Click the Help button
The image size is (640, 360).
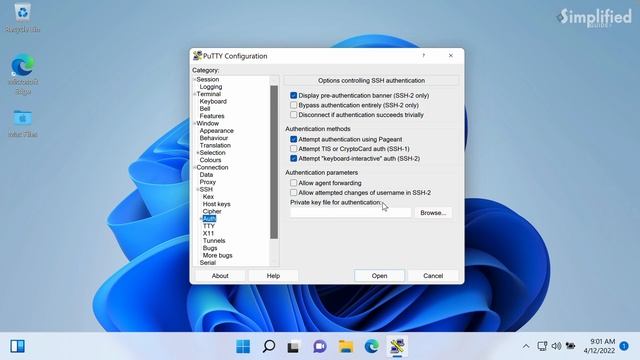point(273,276)
